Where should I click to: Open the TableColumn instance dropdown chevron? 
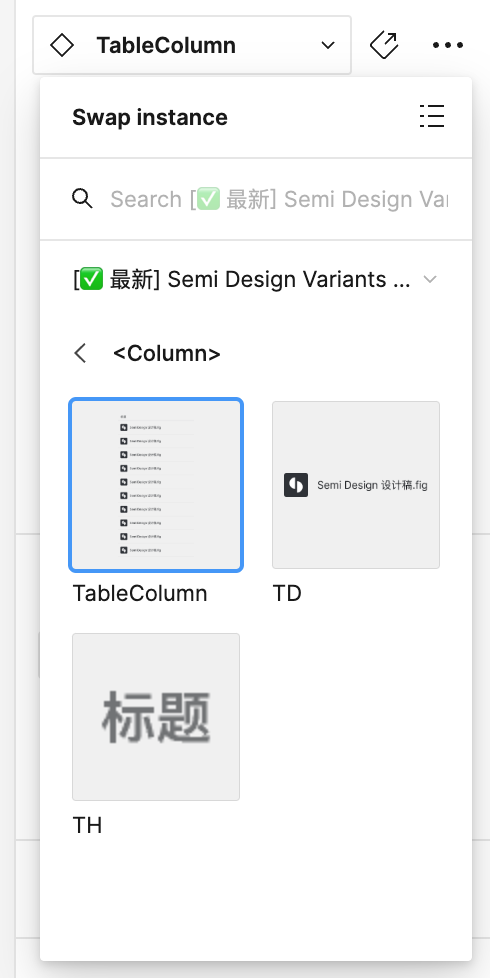coord(328,46)
